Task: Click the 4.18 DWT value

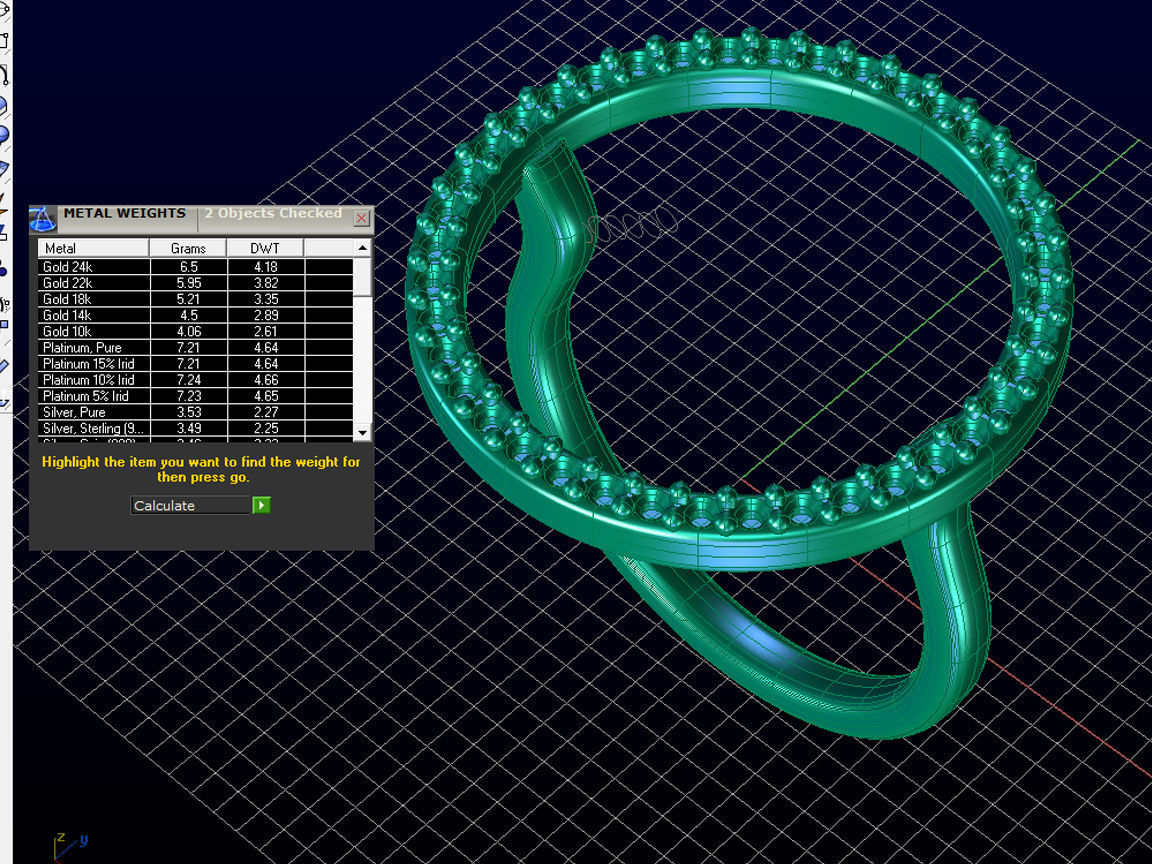Action: pos(266,267)
